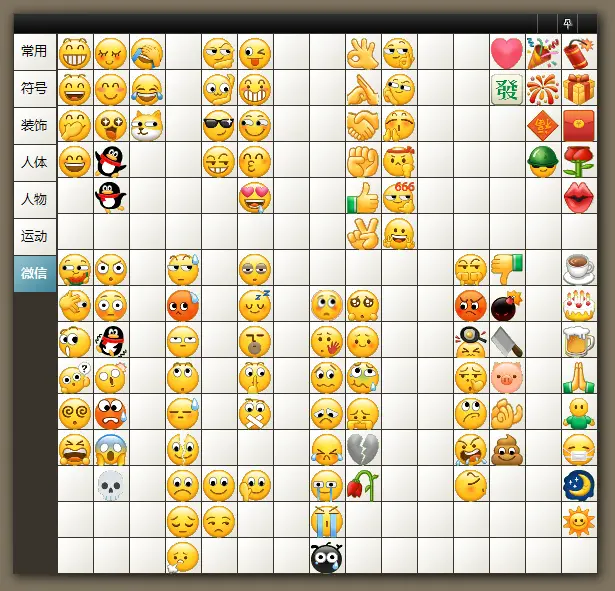Choose the sunglasses smiley emoji
The height and width of the screenshot is (591, 615).
[x=218, y=125]
